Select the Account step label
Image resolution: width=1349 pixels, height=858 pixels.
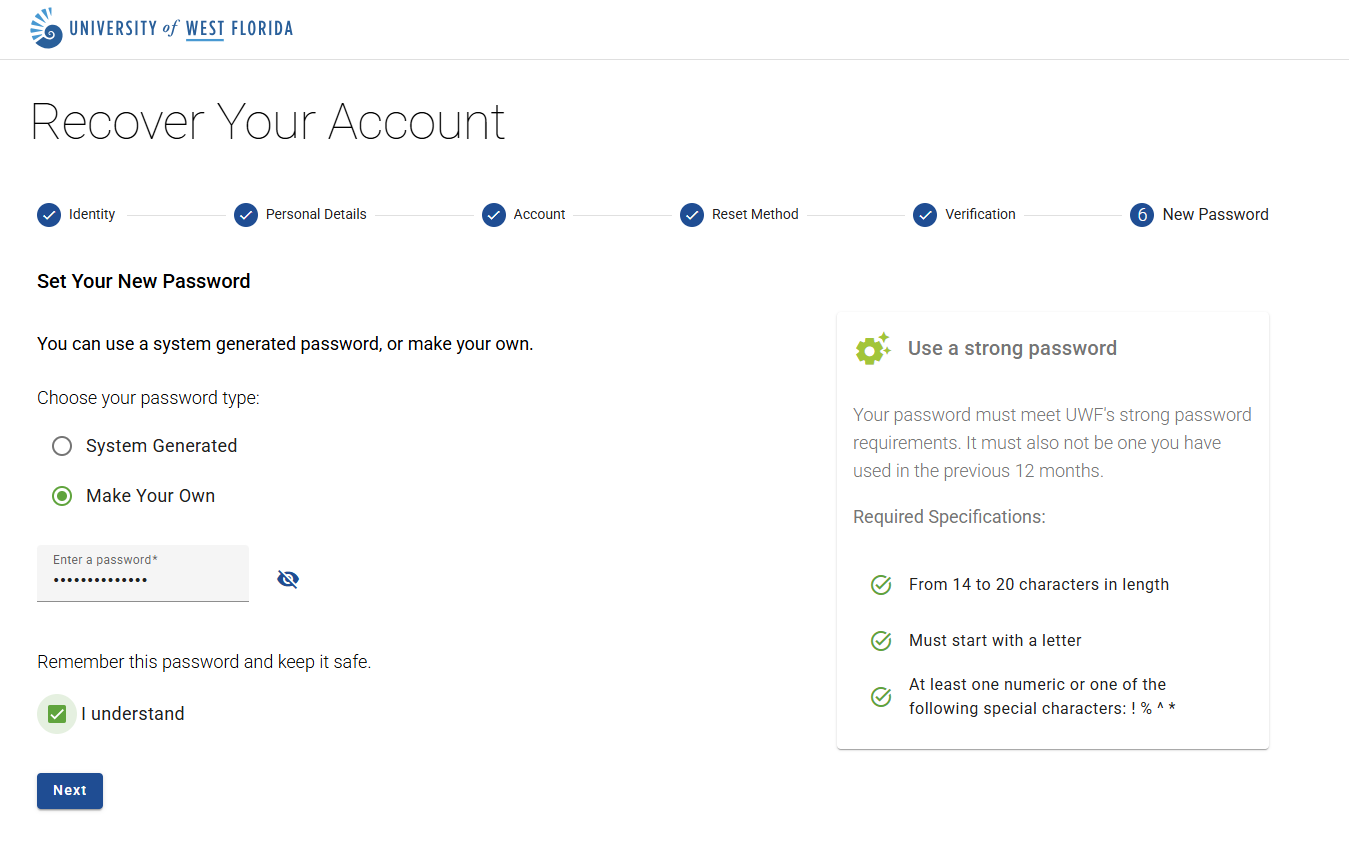(x=540, y=214)
